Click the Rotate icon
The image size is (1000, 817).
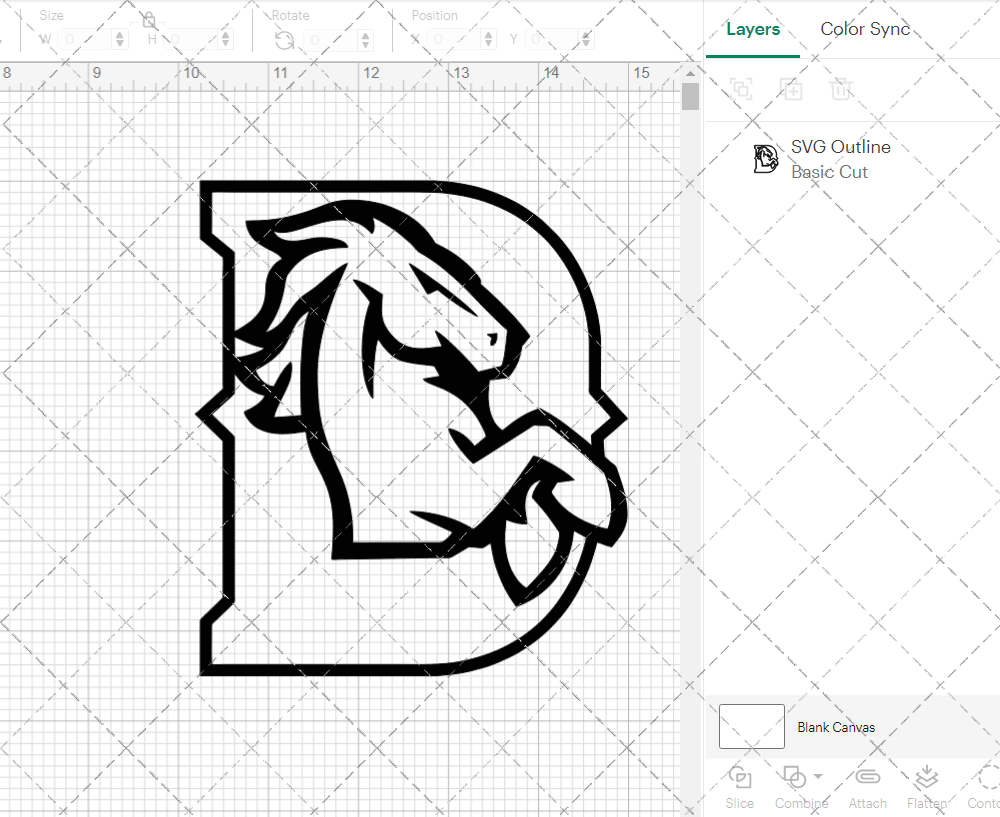coord(284,40)
